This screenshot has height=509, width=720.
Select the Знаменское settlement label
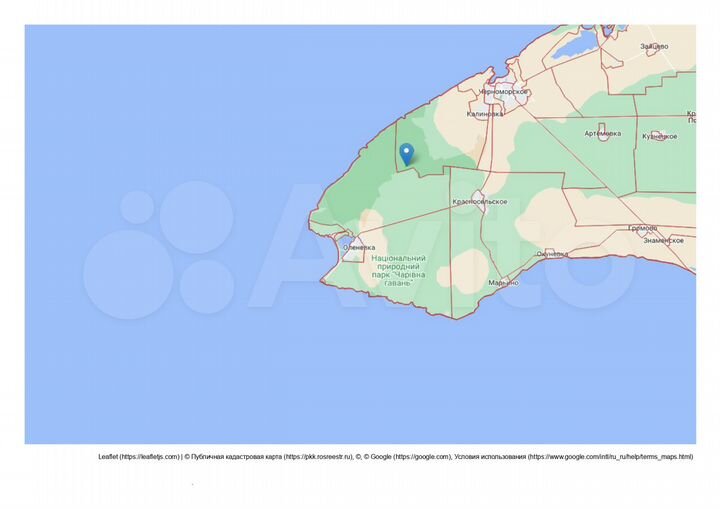663,241
